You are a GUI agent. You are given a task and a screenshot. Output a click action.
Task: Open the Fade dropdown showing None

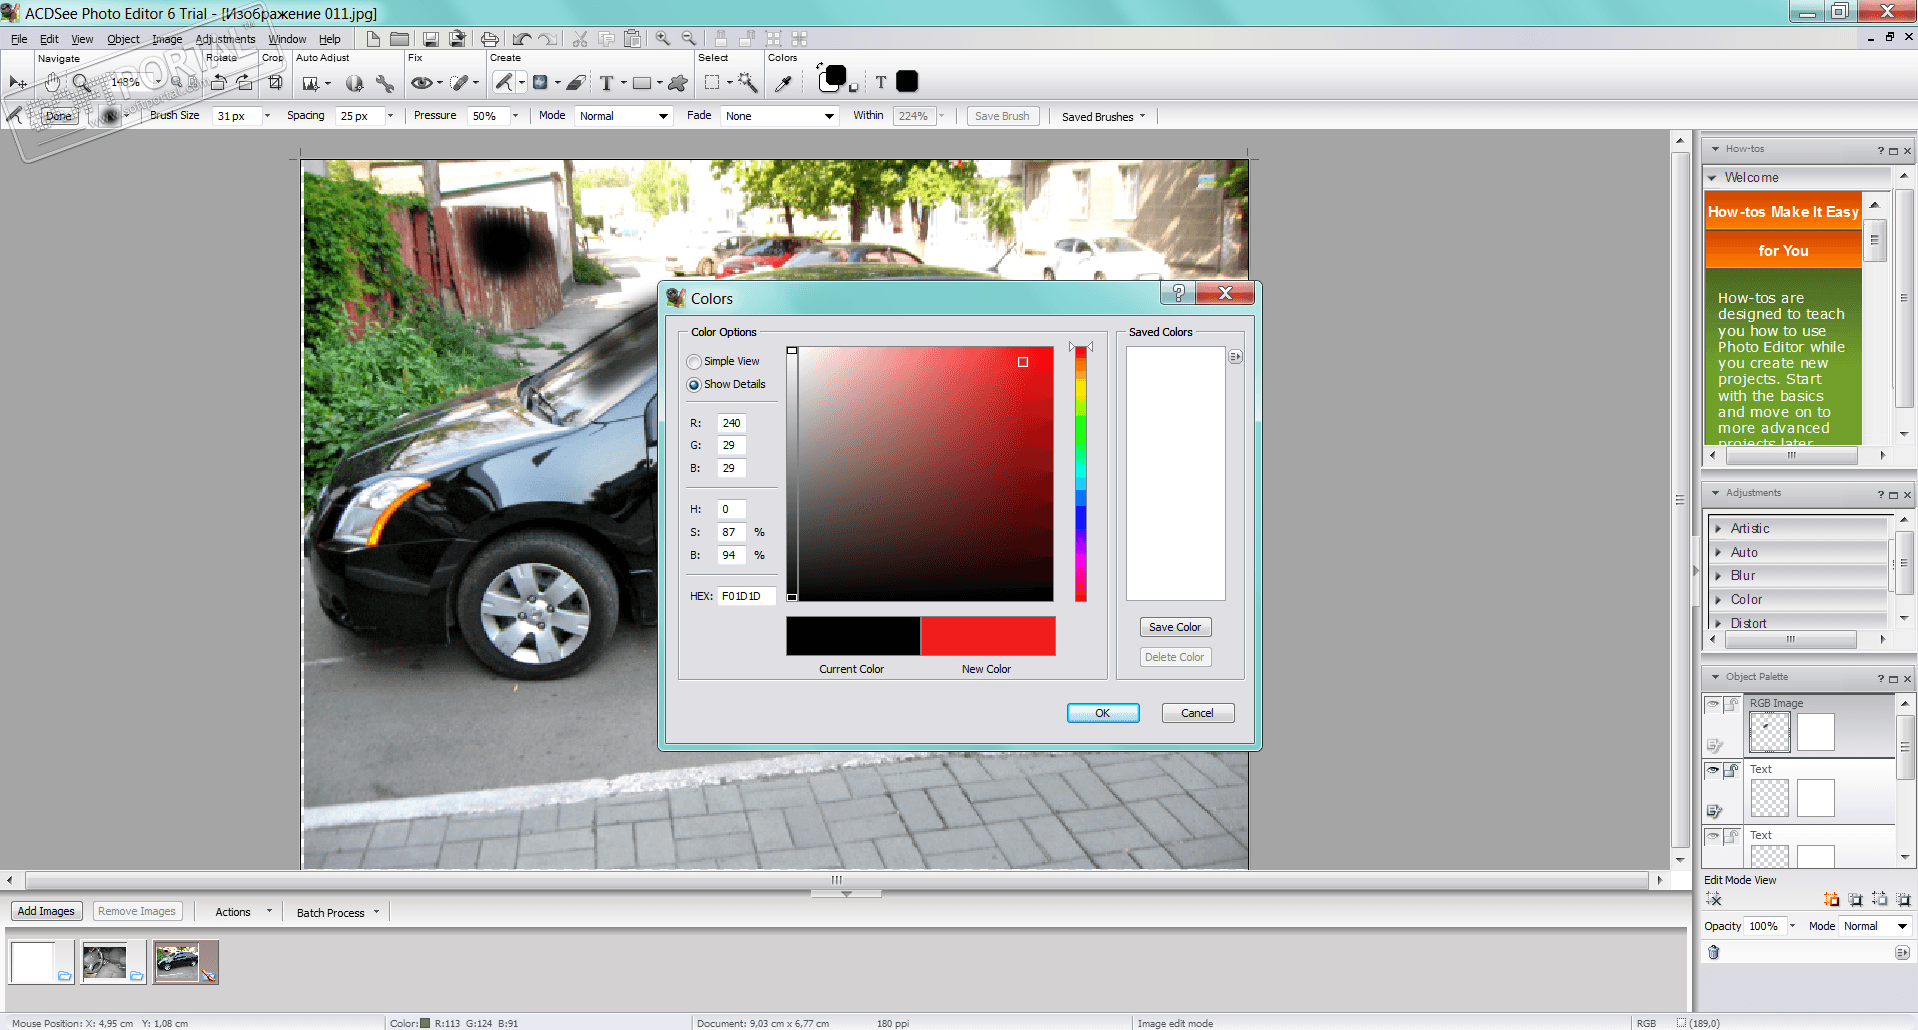[779, 116]
